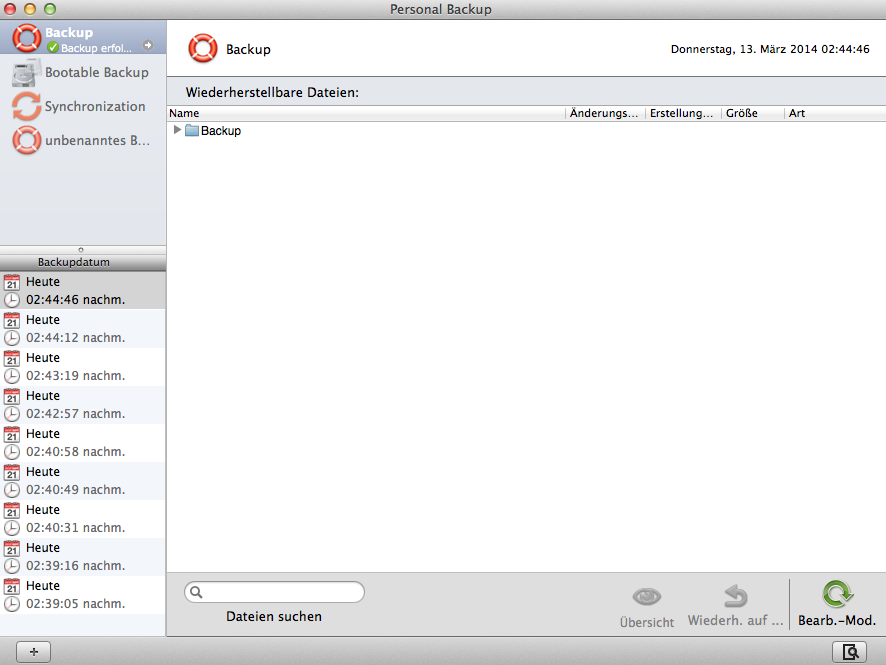886x665 pixels.
Task: Click the Dateien suchen search field
Action: tap(274, 592)
